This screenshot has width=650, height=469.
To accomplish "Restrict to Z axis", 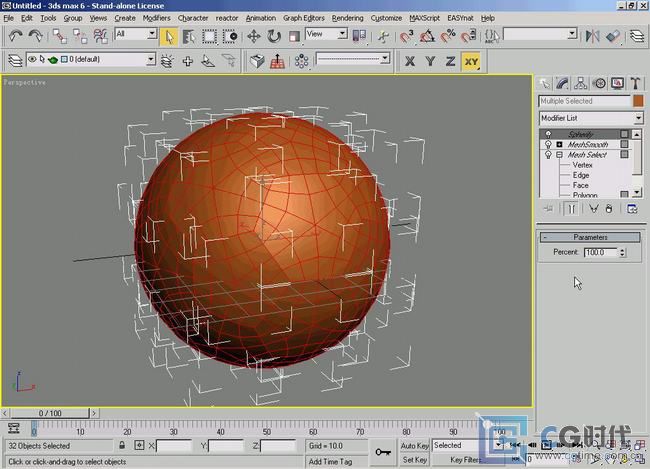I will [451, 61].
